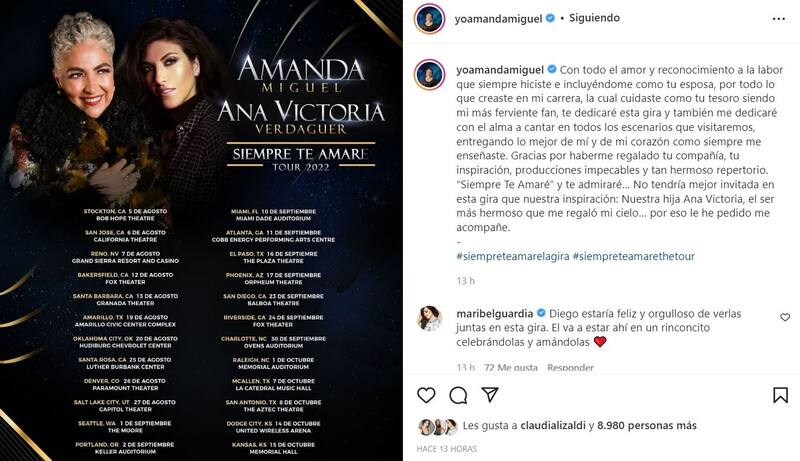Click the Siguiendo following button
This screenshot has height=461, width=800.
593,18
